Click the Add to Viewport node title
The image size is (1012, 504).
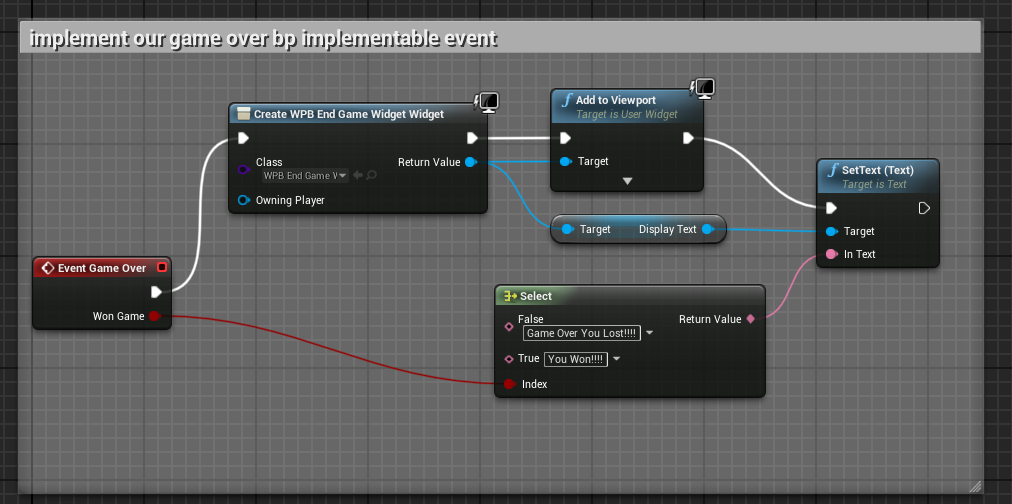click(x=616, y=100)
